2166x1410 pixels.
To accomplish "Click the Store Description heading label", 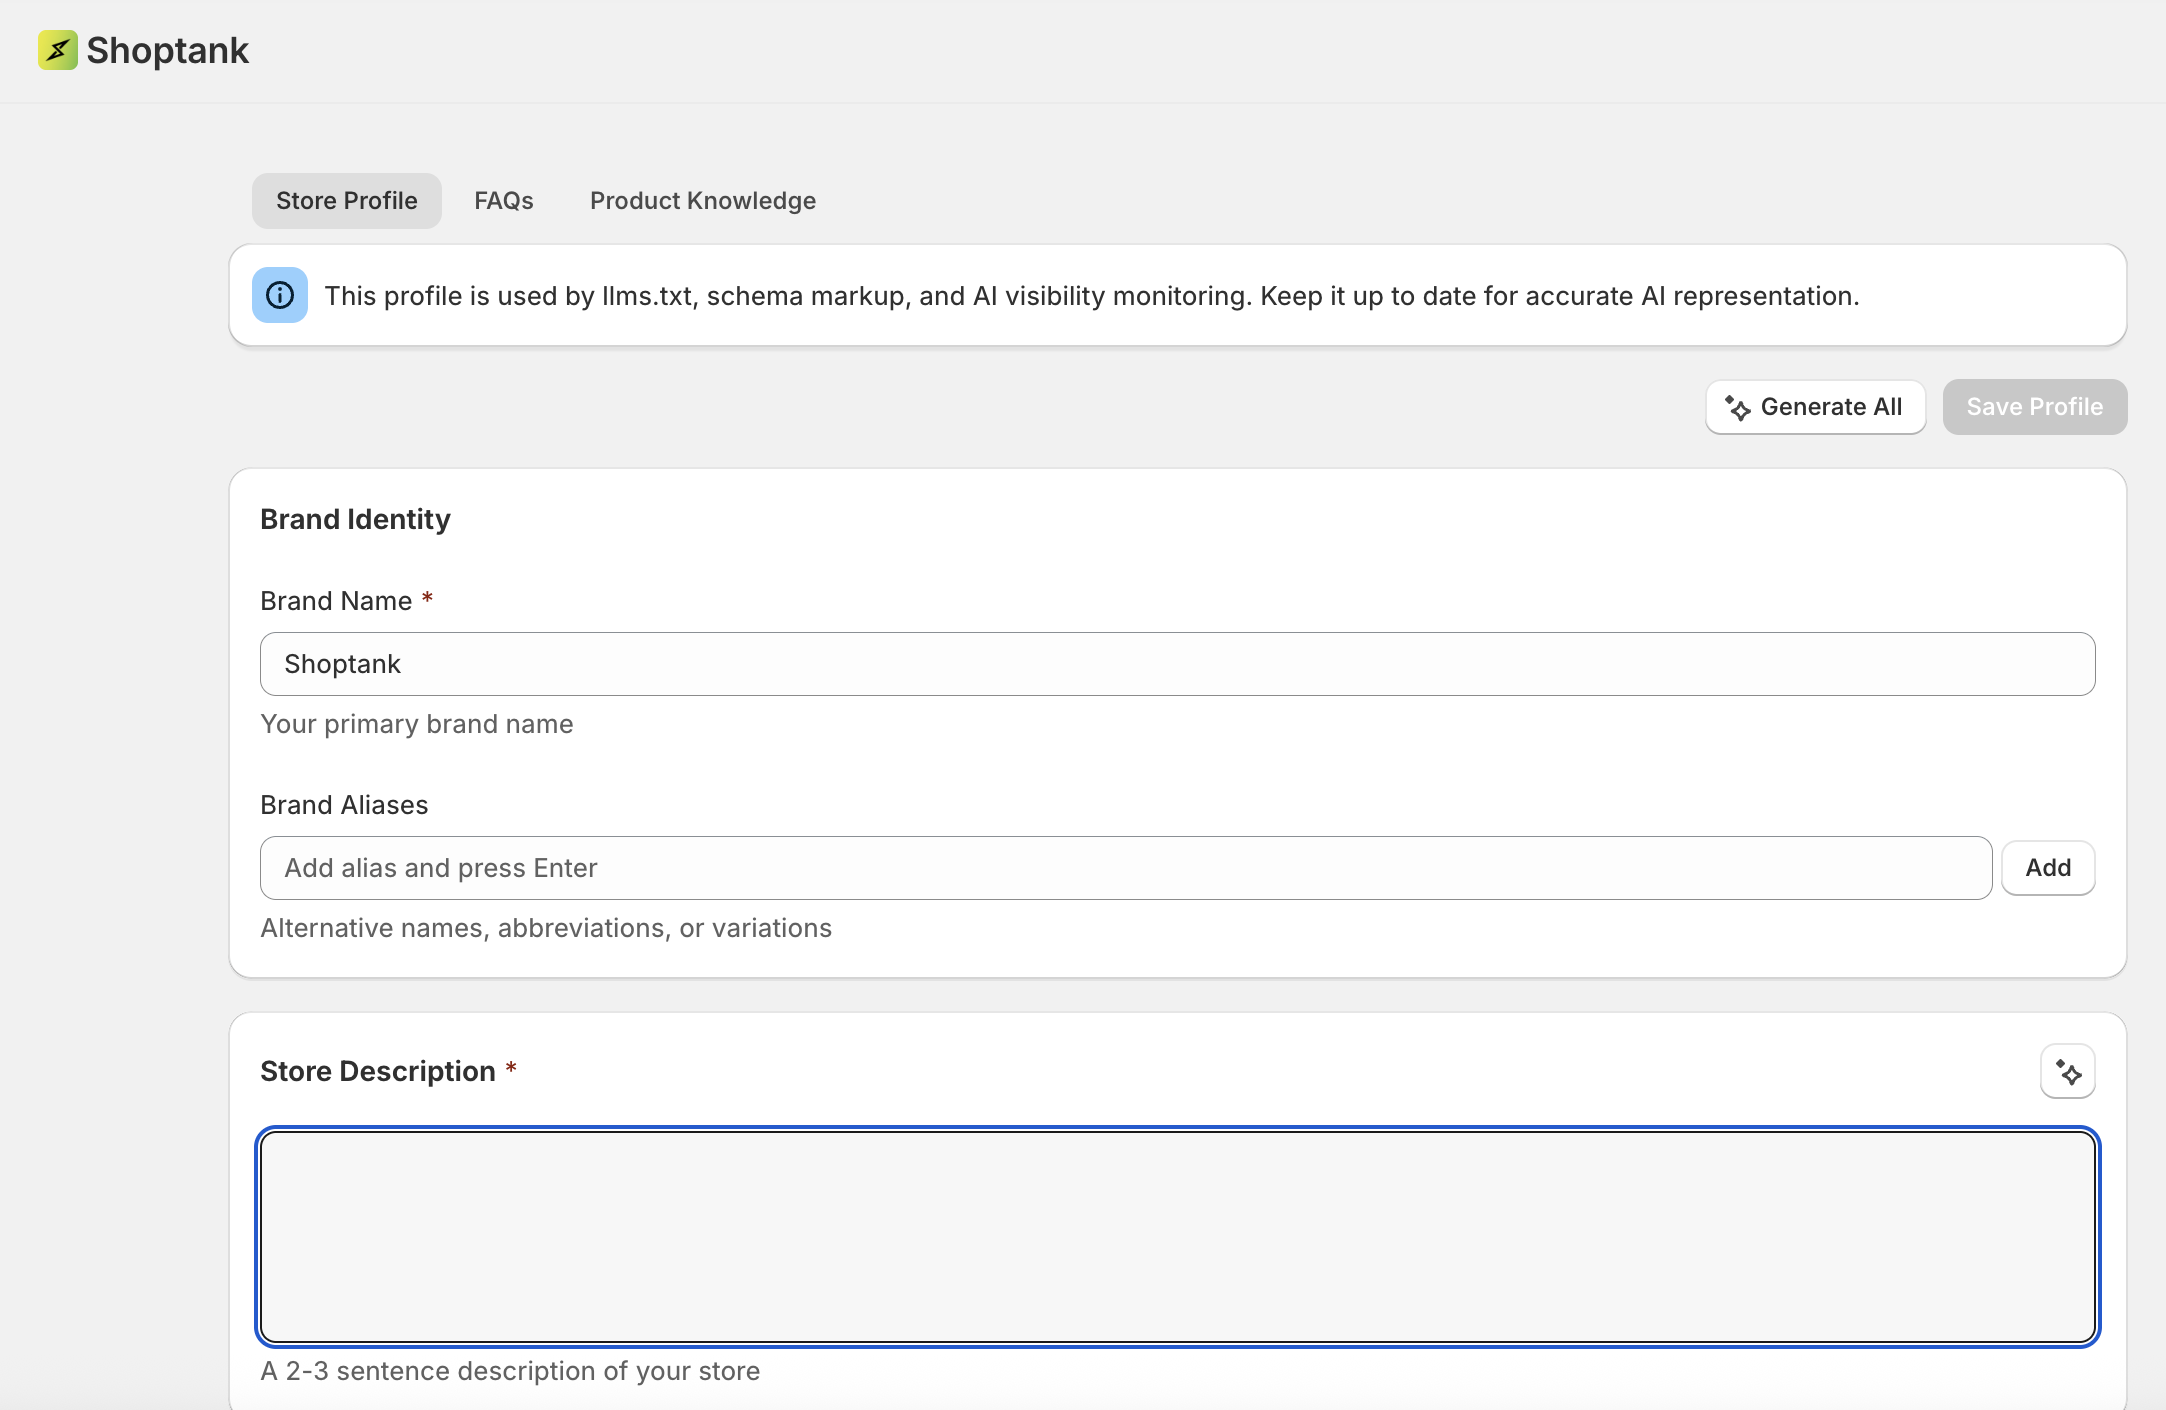I will tap(377, 1071).
